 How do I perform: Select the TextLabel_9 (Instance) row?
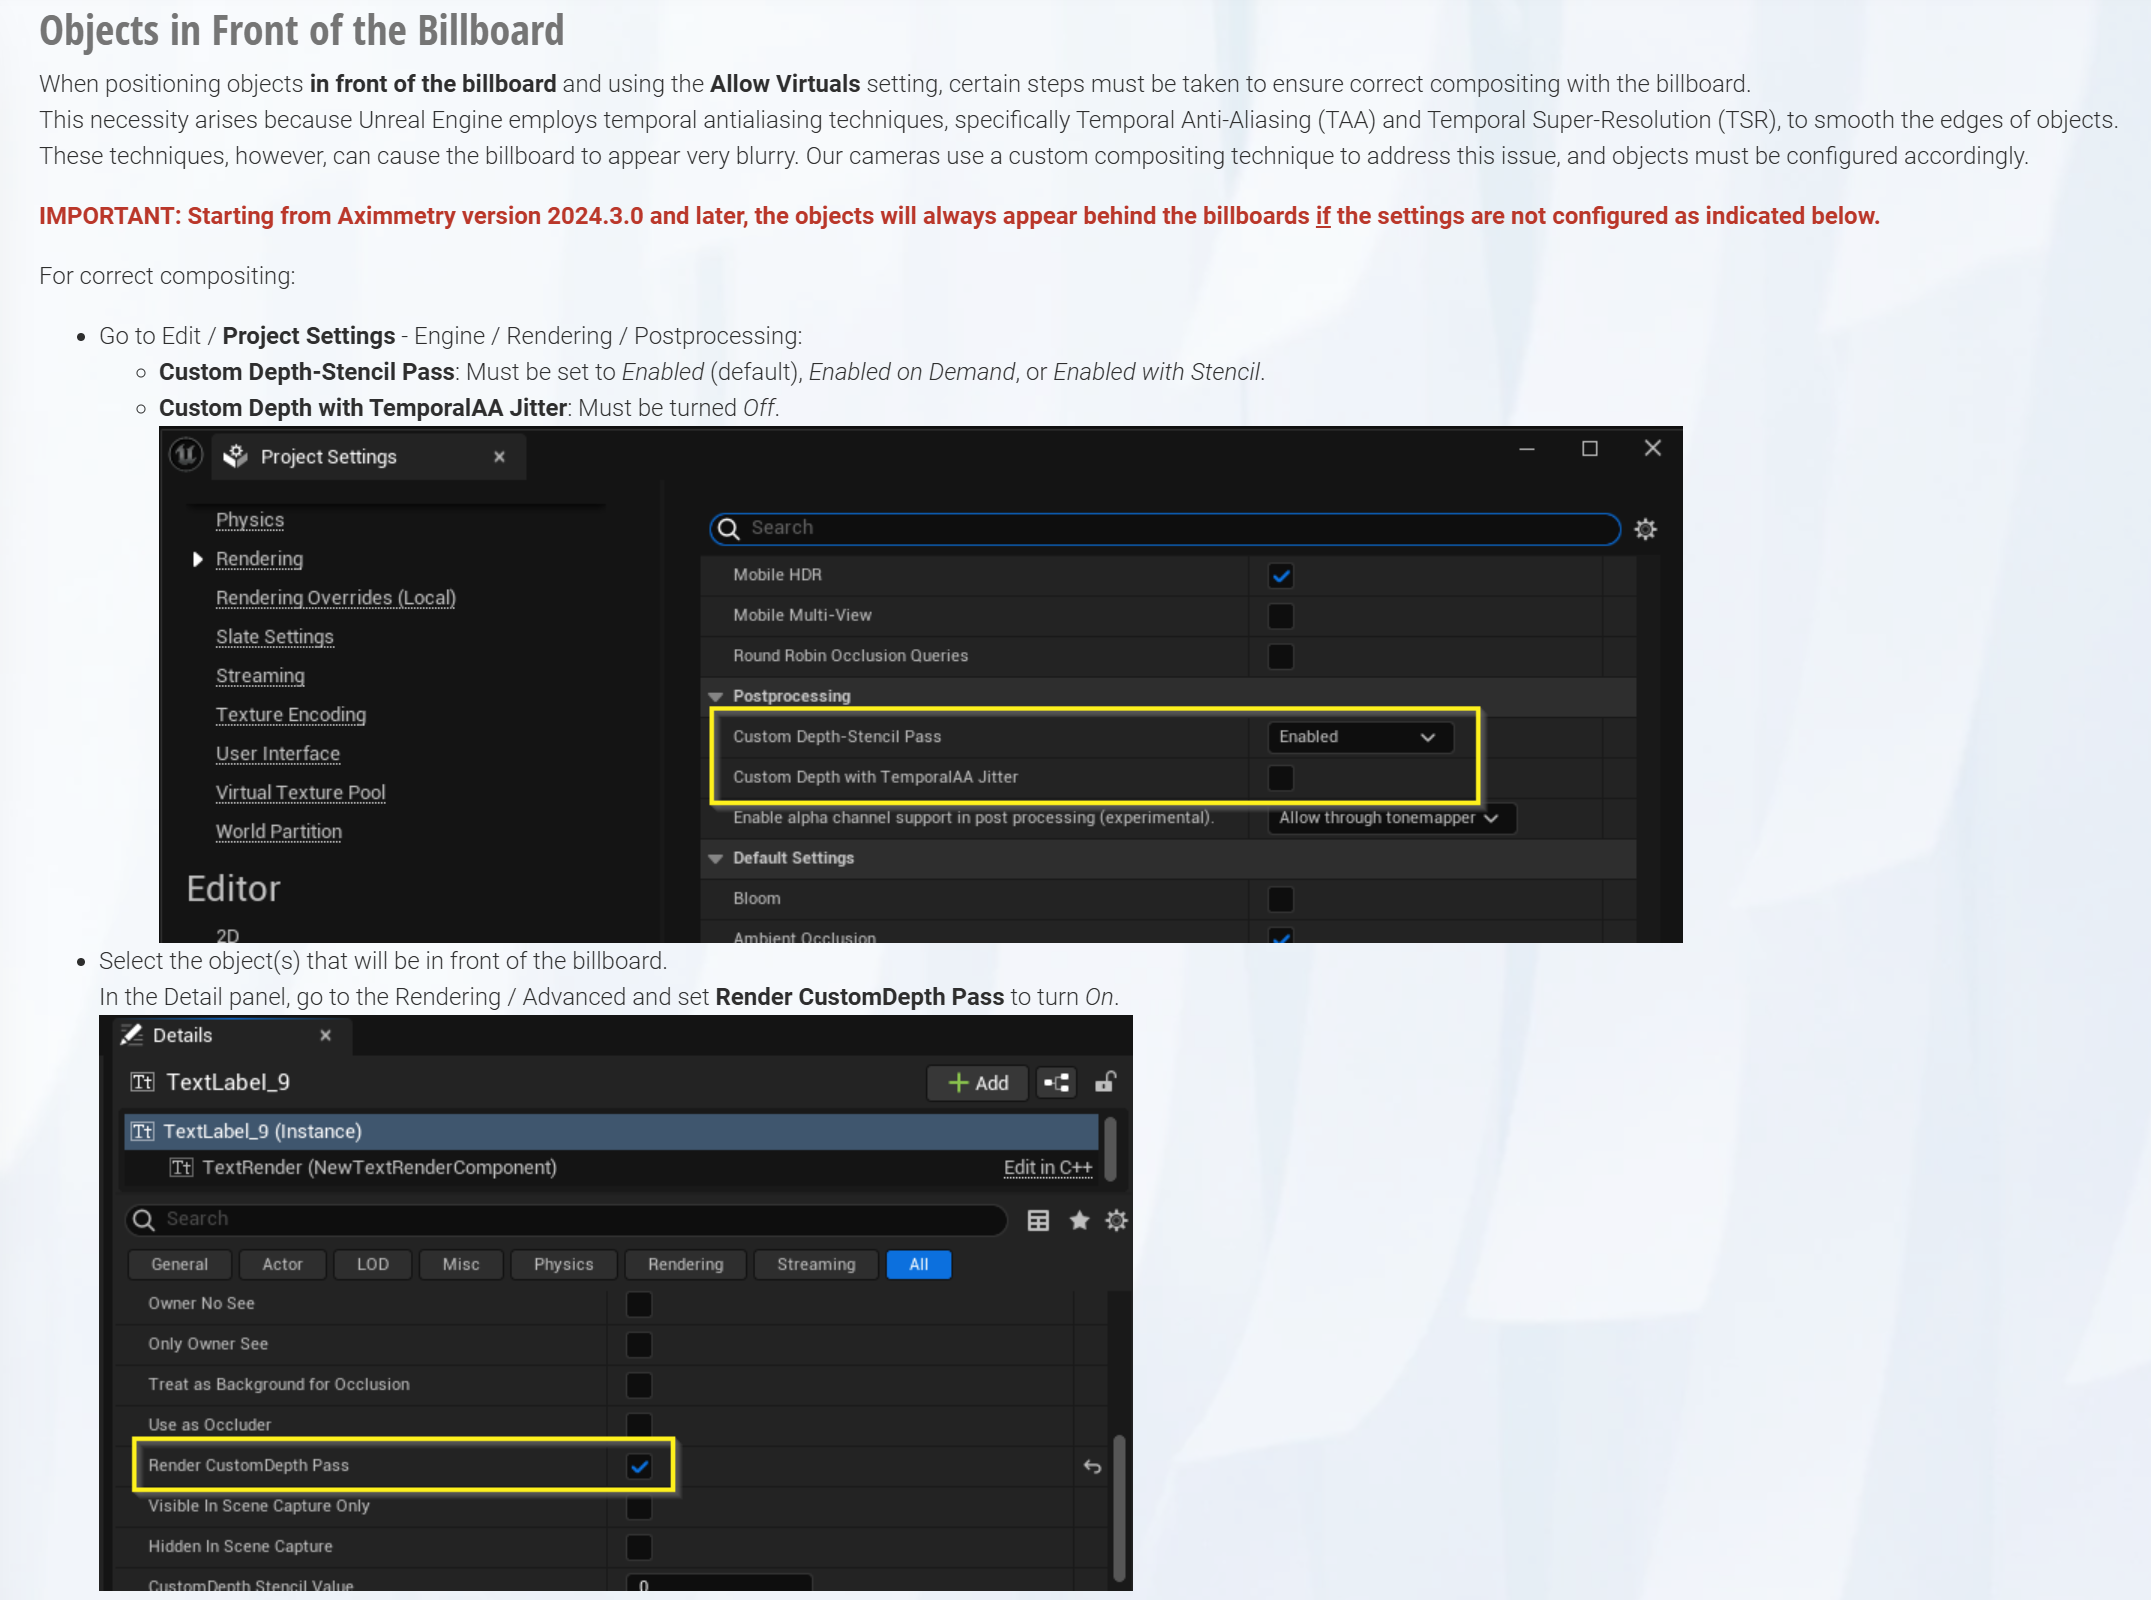click(611, 1131)
